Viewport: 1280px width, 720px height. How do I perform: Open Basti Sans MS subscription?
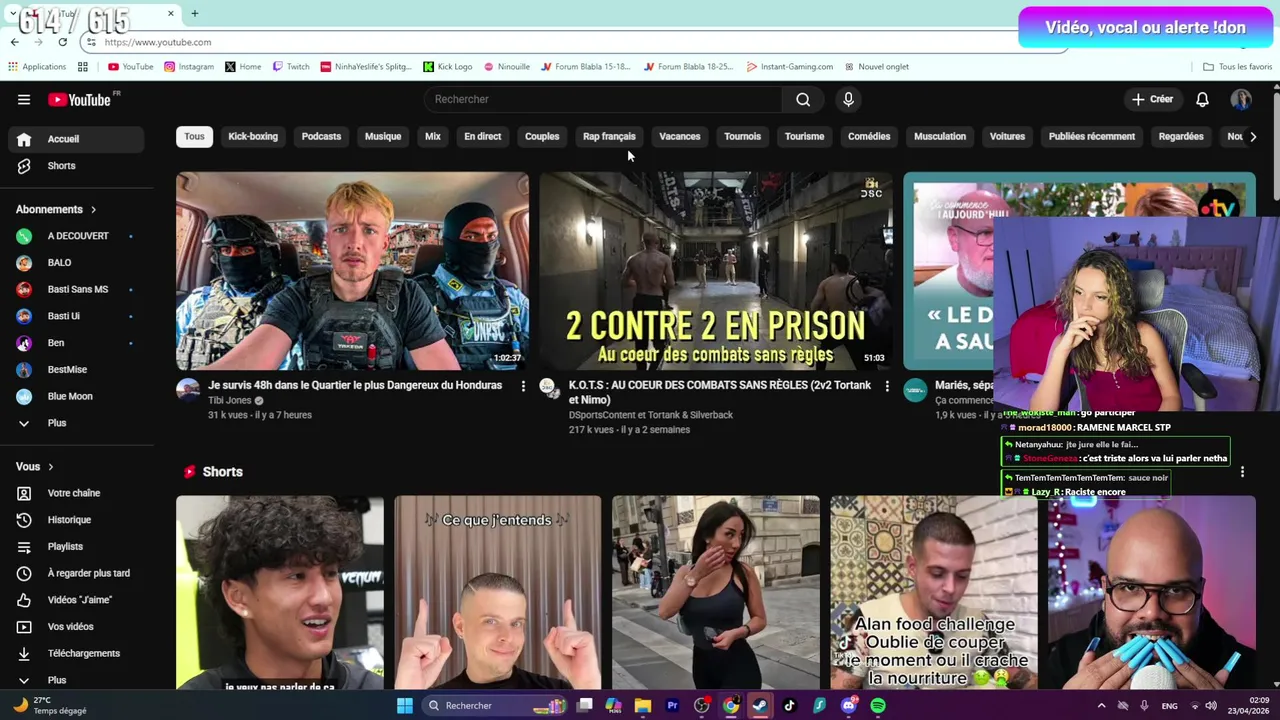(76, 289)
